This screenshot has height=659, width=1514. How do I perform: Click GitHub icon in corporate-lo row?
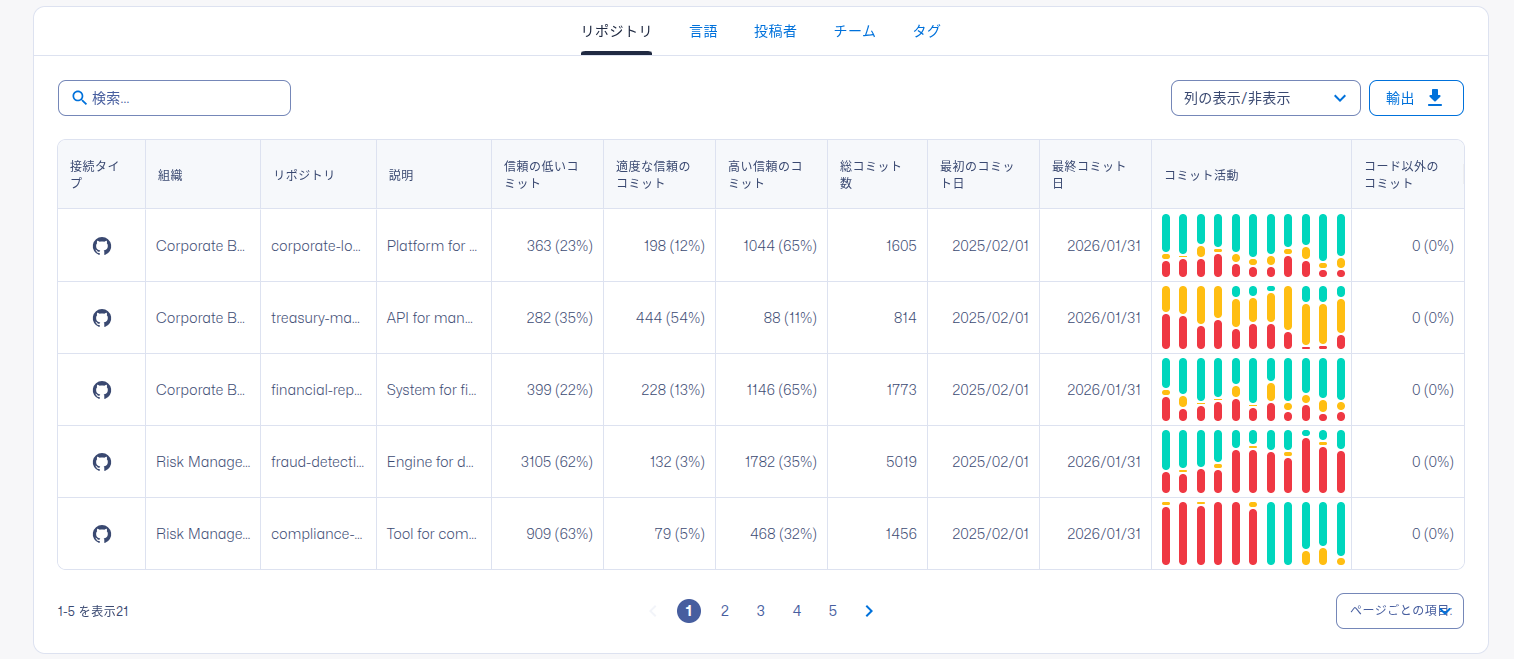[101, 246]
